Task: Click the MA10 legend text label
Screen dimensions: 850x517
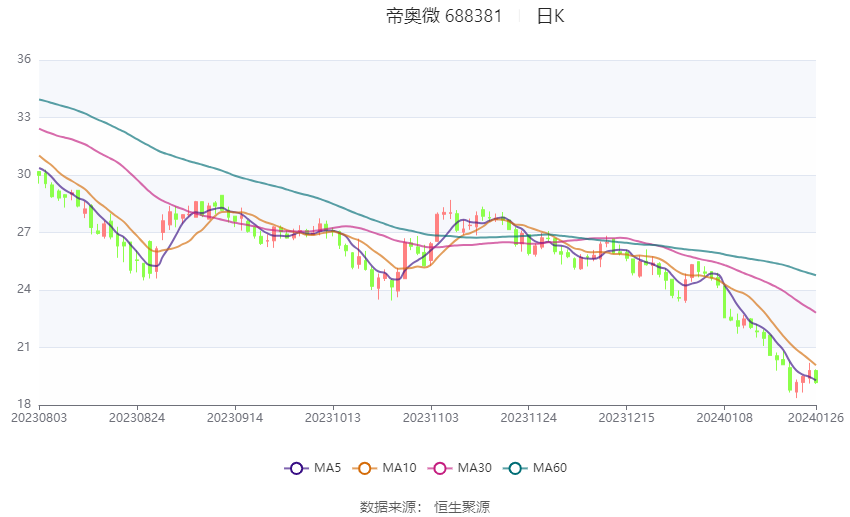Action: click(399, 468)
